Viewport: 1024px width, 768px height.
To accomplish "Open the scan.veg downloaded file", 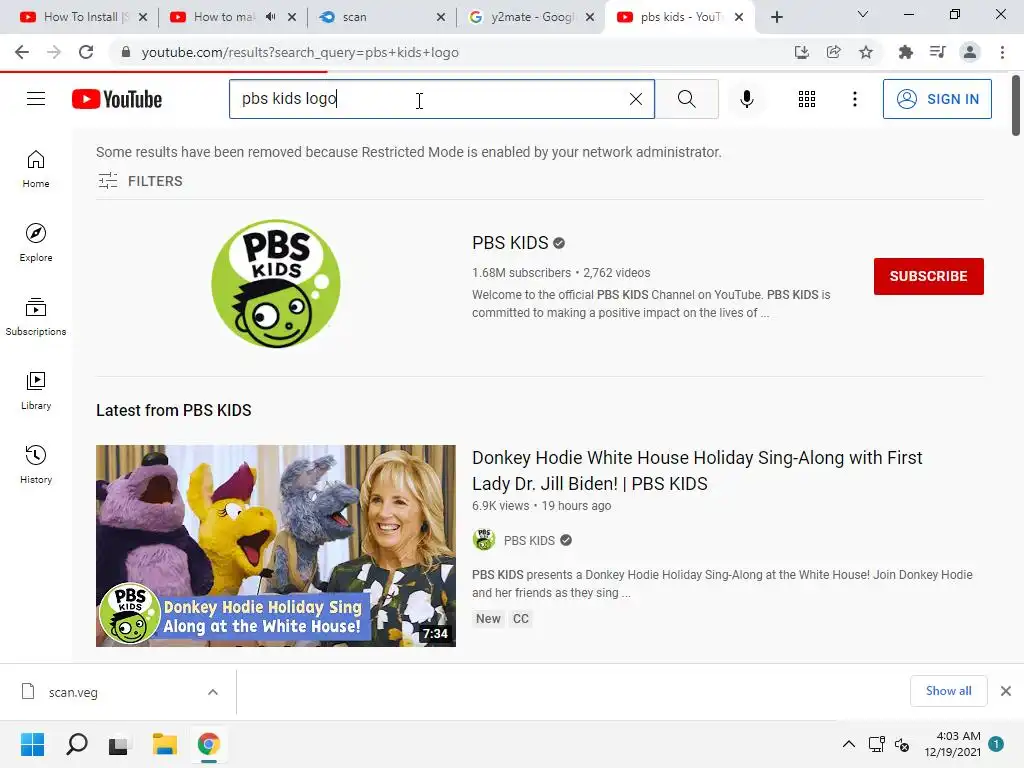I will coord(73,692).
